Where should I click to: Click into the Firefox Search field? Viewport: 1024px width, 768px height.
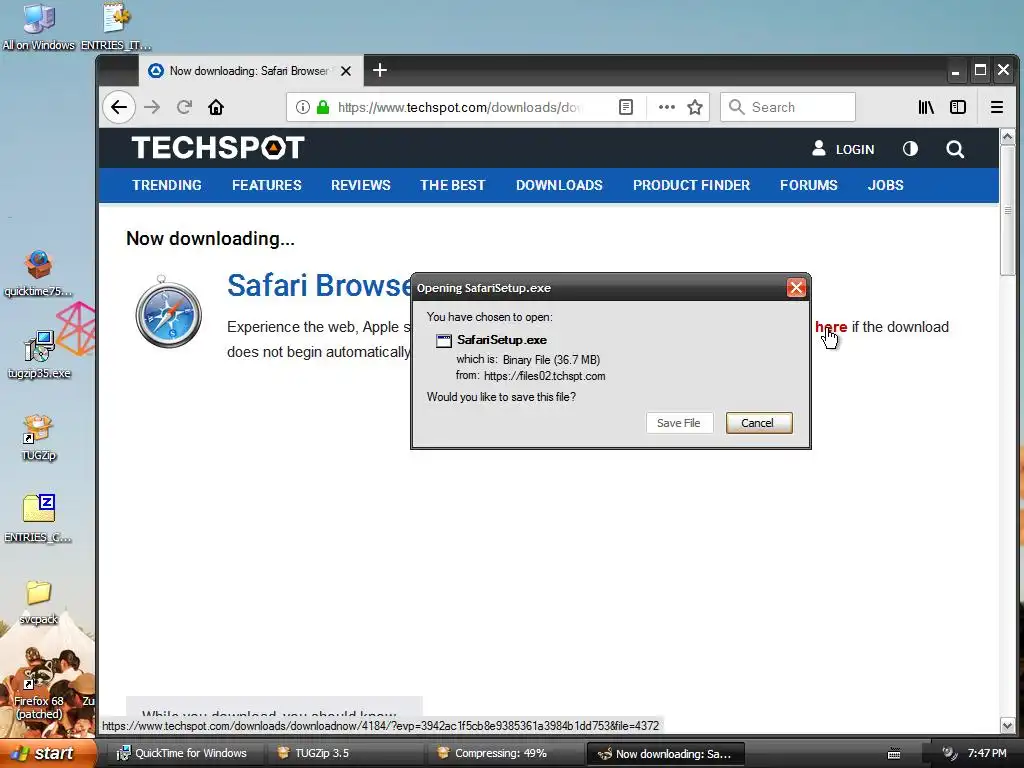[x=788, y=107]
